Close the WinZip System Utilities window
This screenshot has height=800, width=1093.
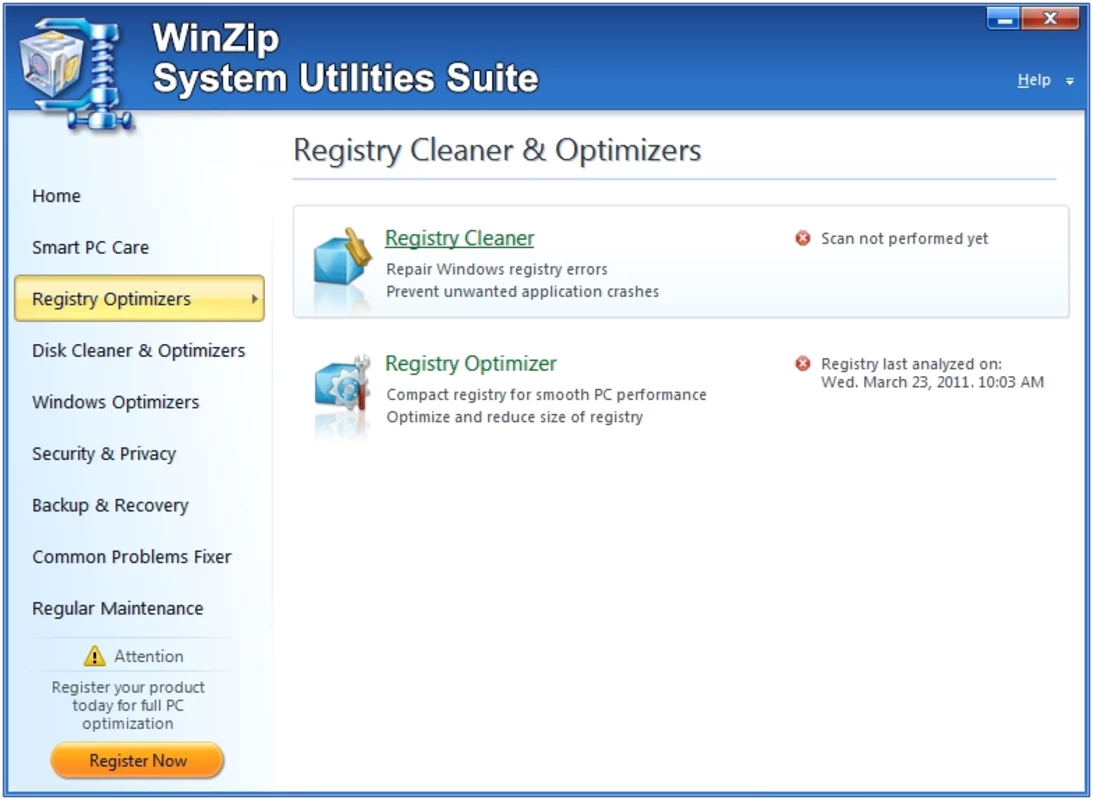[1050, 19]
